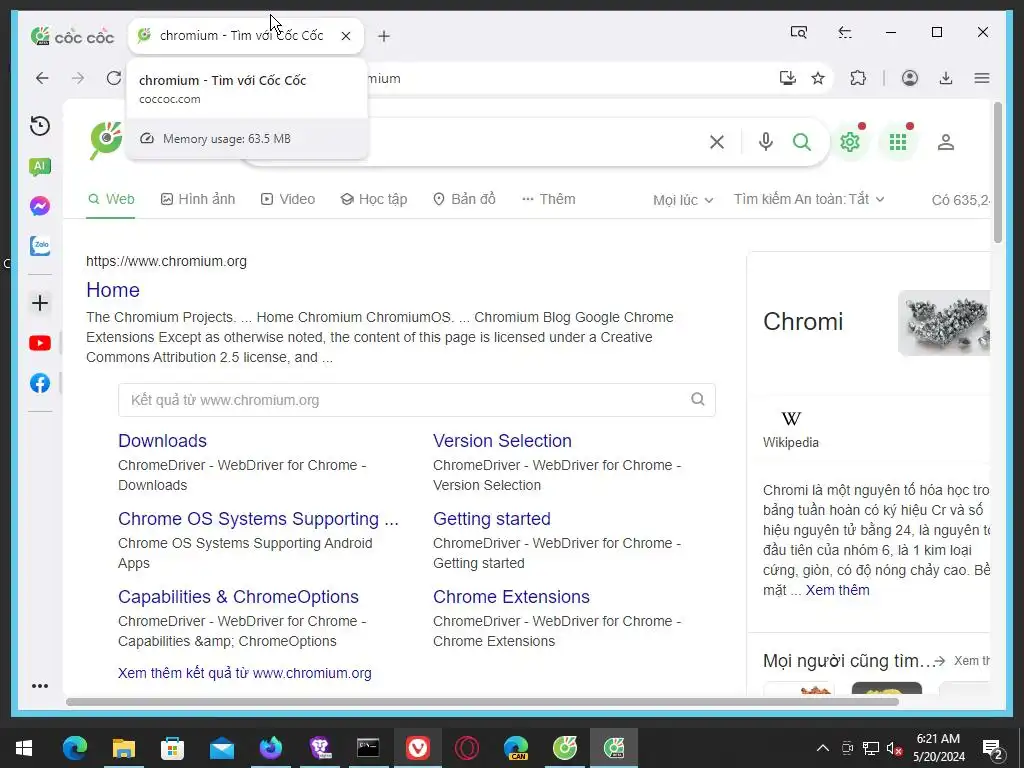1024x768 pixels.
Task: Click the muted volume tray icon
Action: click(894, 748)
